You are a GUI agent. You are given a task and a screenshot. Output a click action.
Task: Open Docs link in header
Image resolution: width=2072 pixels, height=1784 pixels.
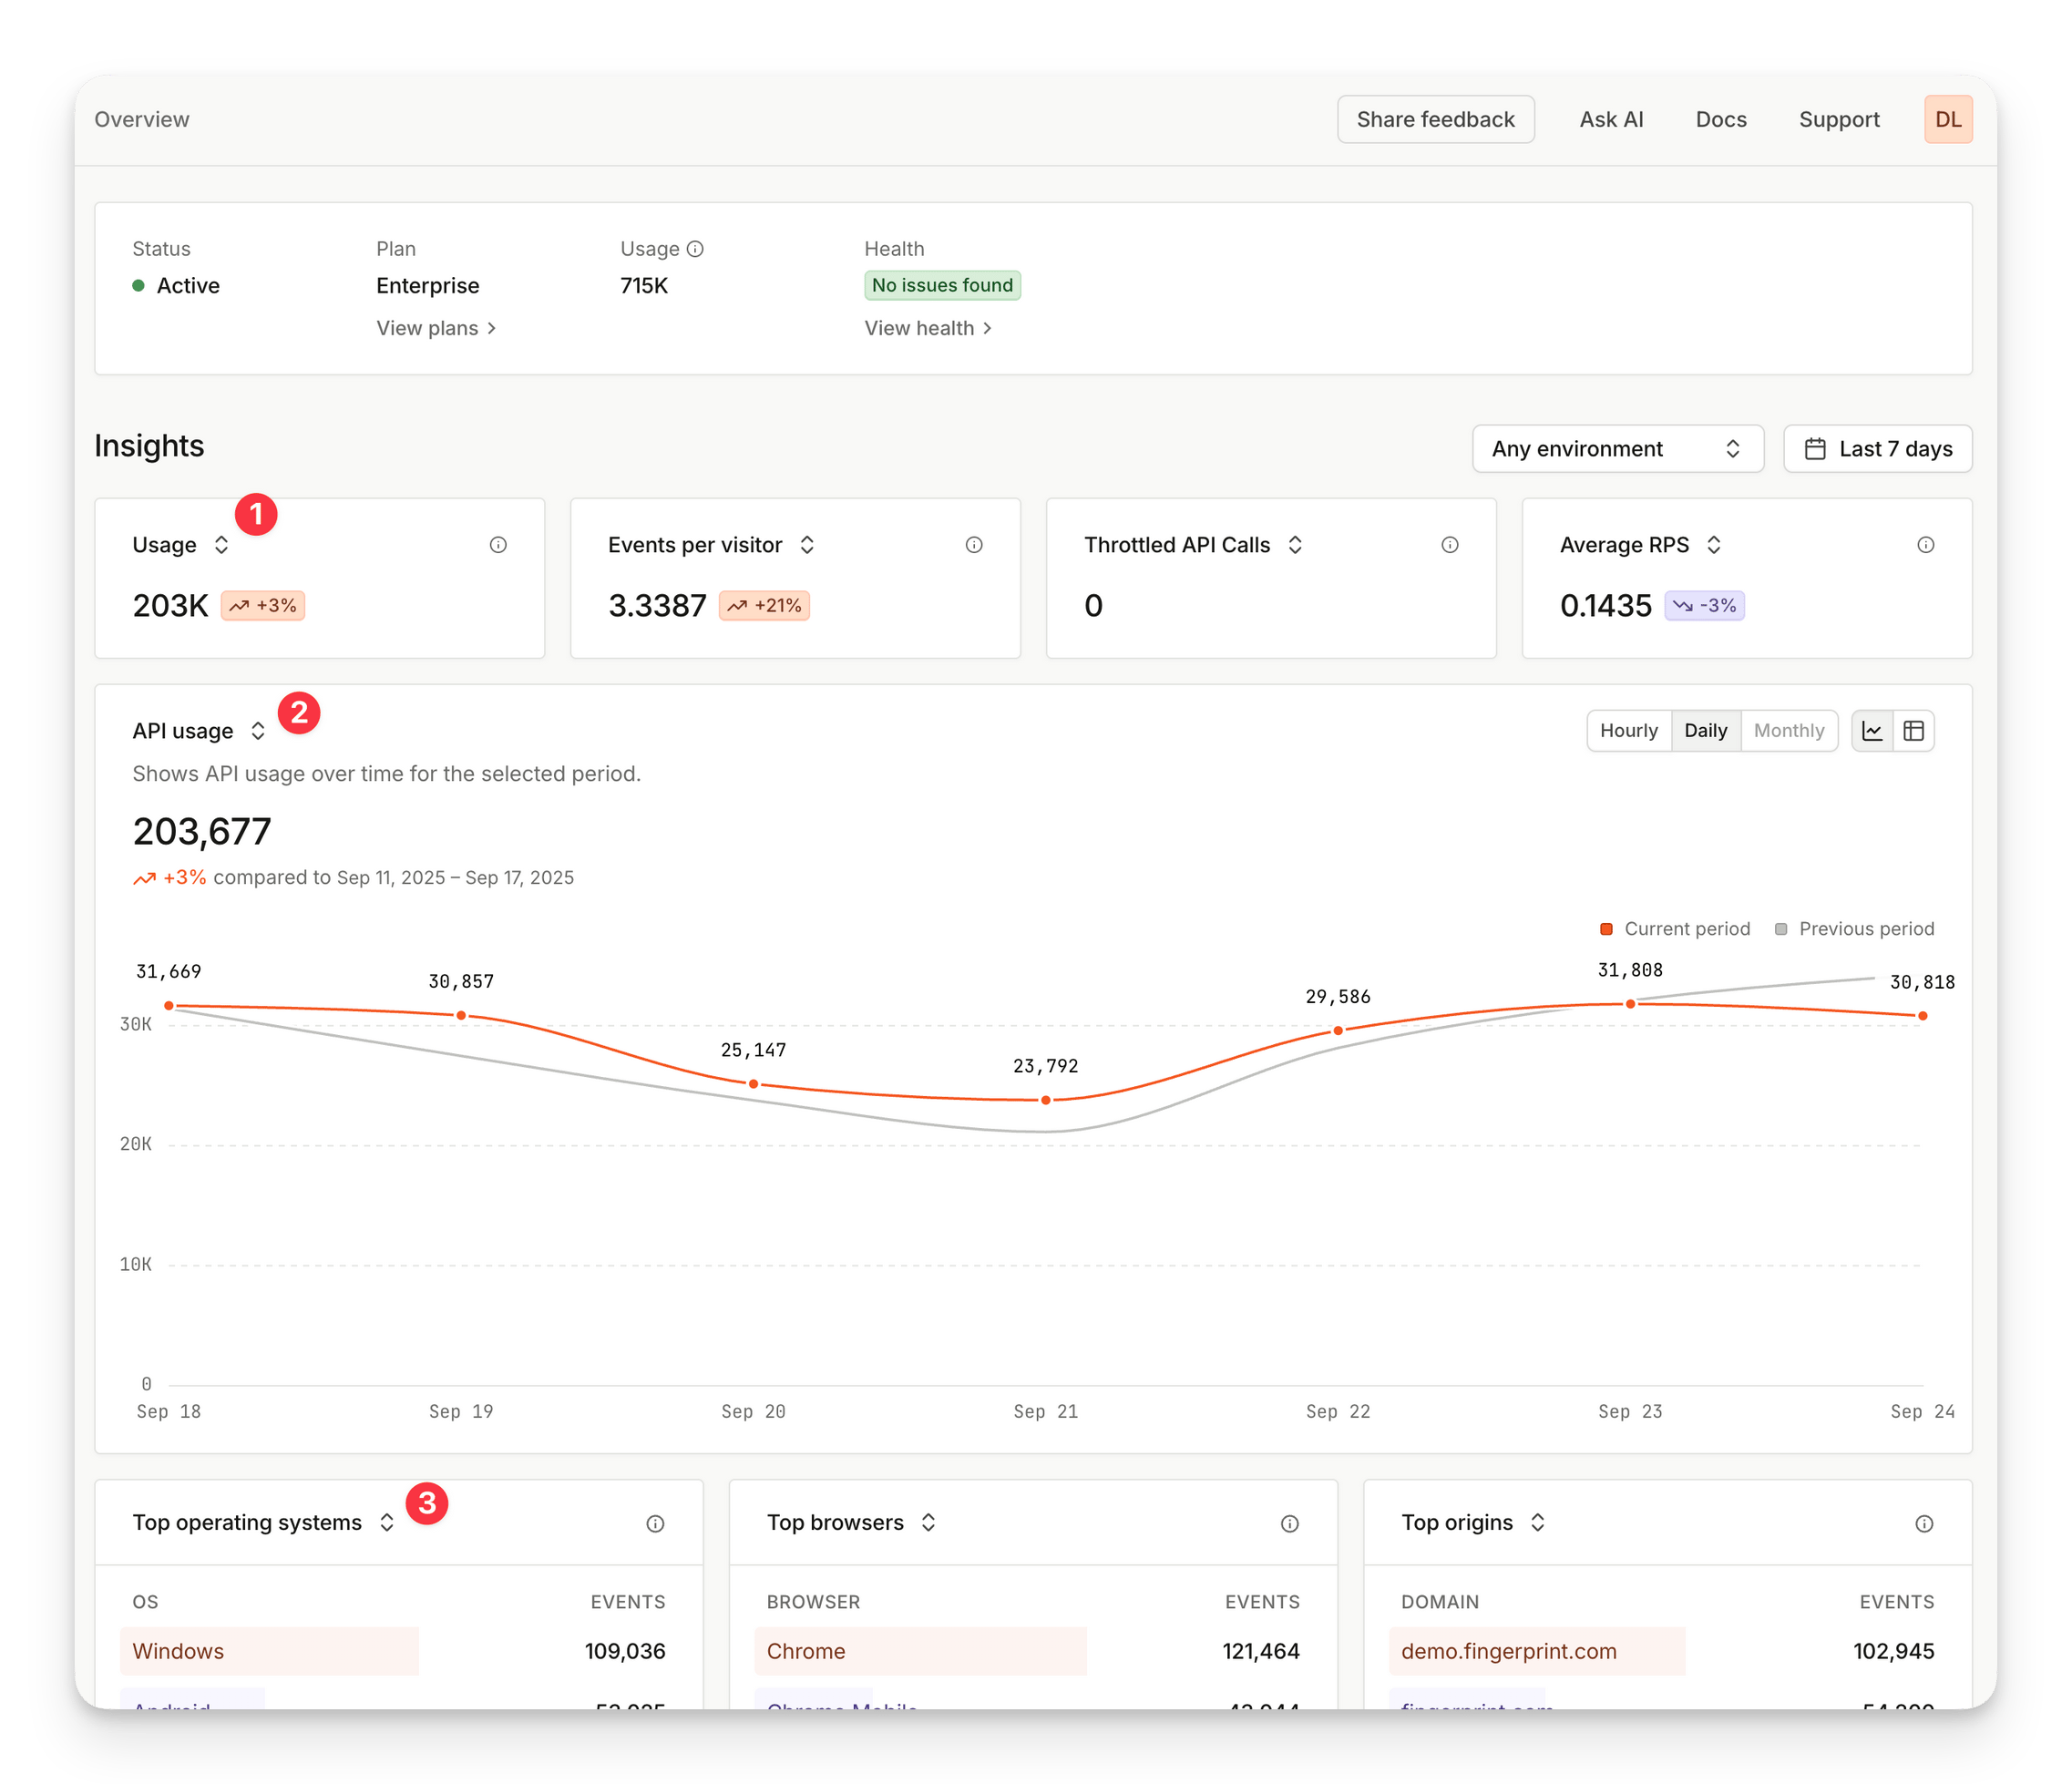1721,120
